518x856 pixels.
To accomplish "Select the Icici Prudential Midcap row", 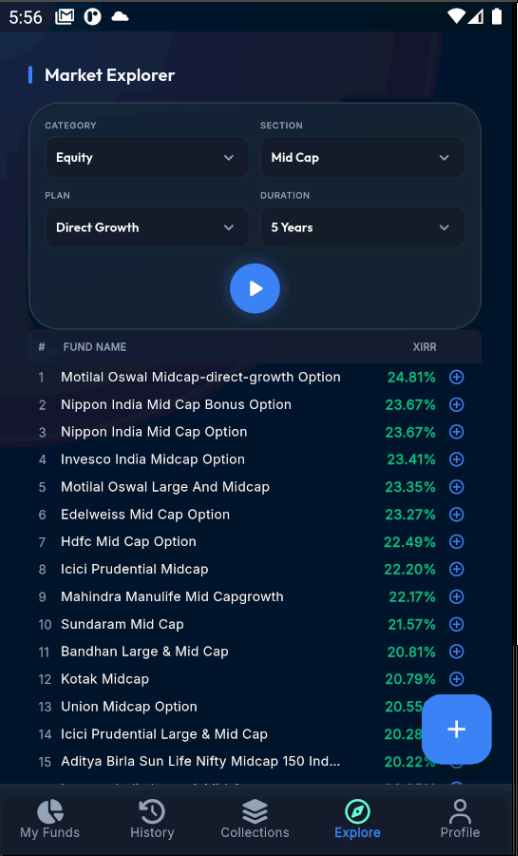I will click(255, 569).
